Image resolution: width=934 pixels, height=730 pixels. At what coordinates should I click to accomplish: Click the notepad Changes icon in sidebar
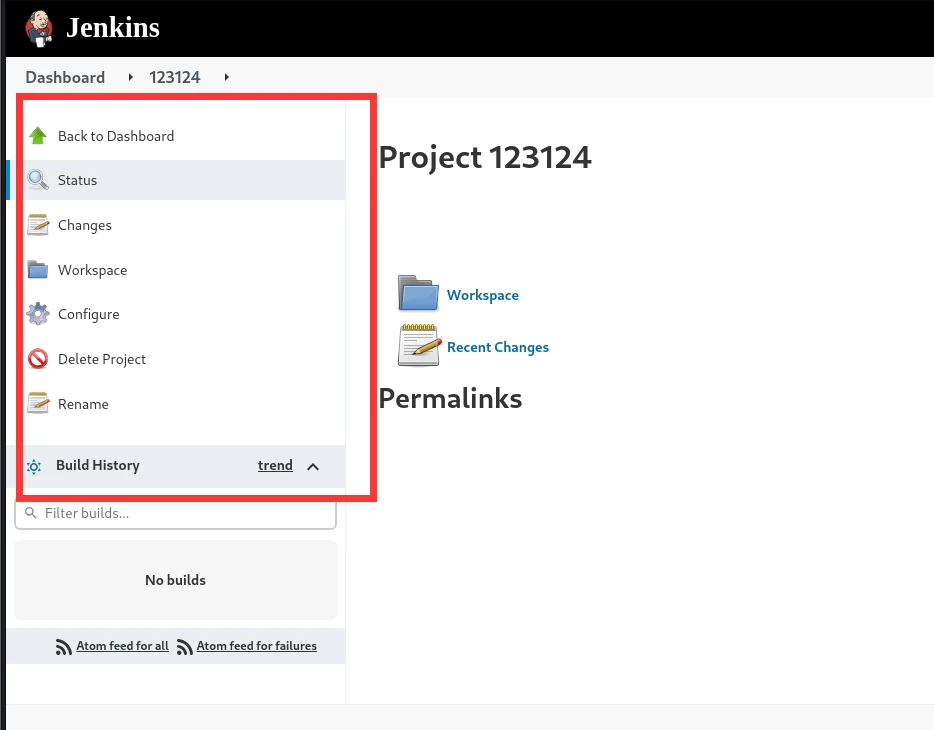point(38,225)
